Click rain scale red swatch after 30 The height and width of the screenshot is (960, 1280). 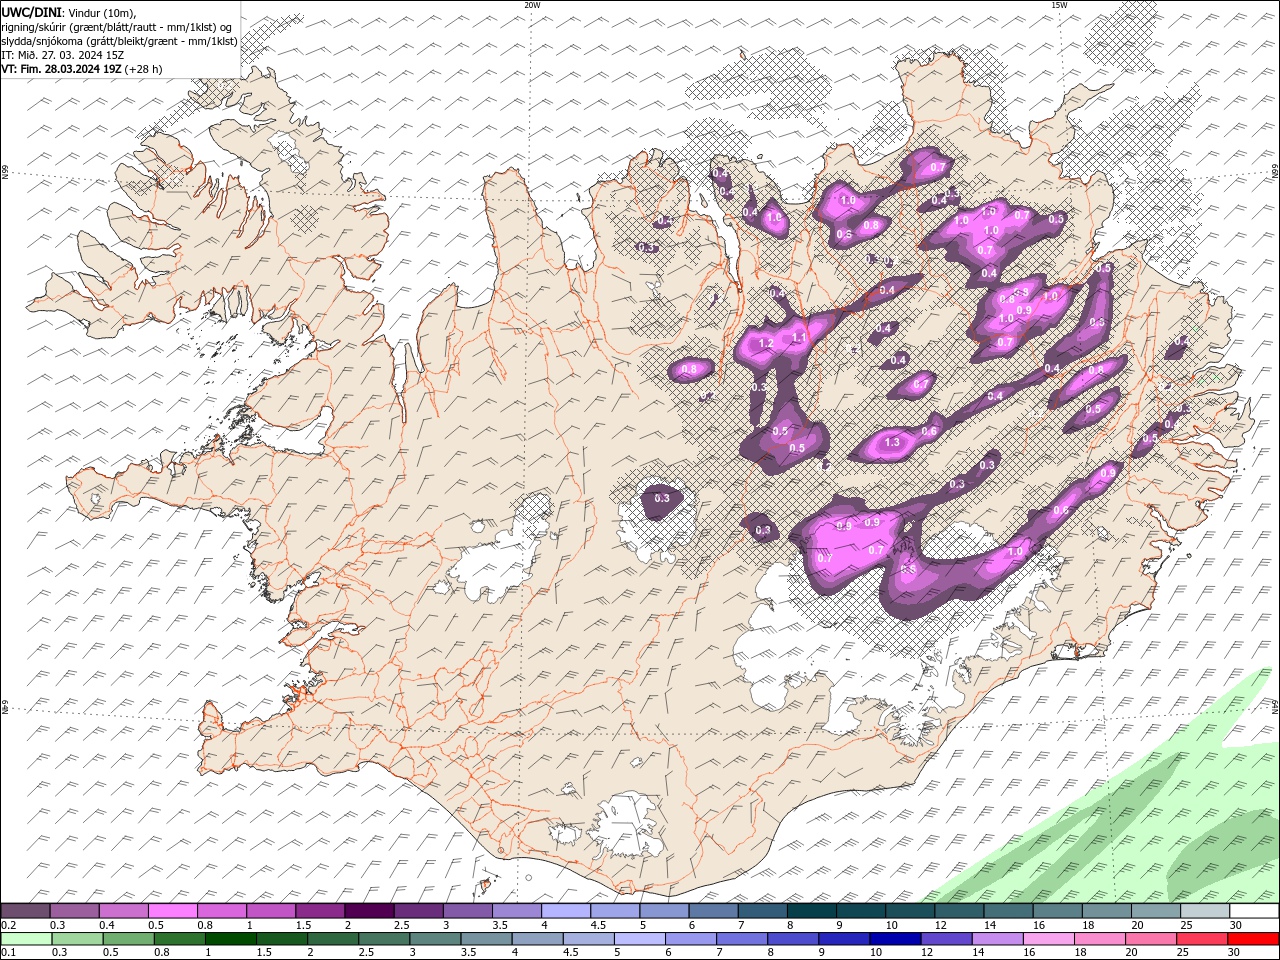click(1254, 939)
